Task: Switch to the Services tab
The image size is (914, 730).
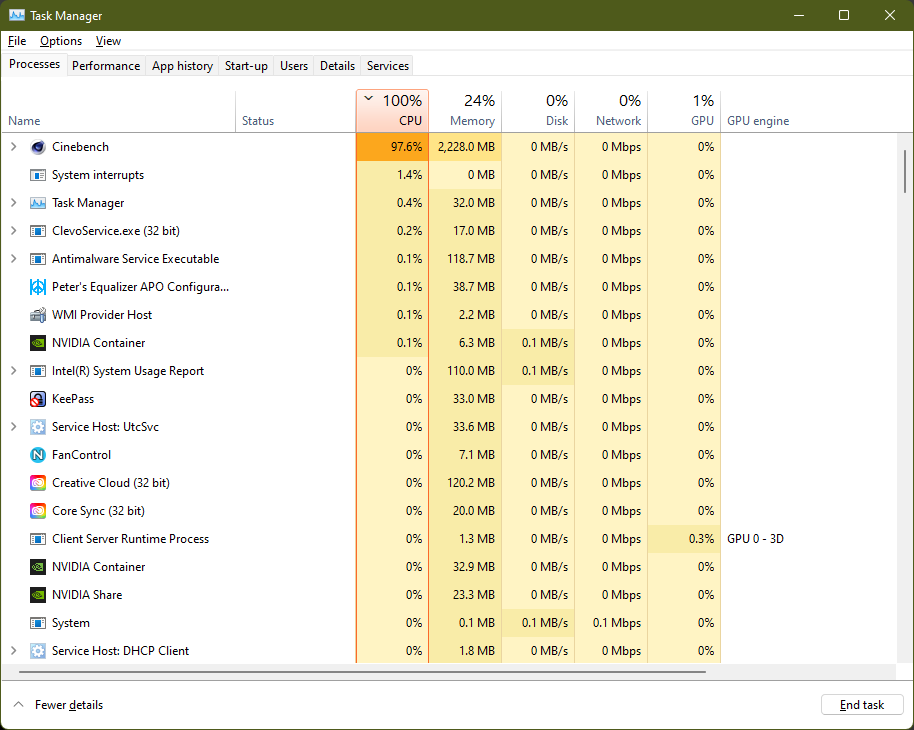Action: pos(388,66)
